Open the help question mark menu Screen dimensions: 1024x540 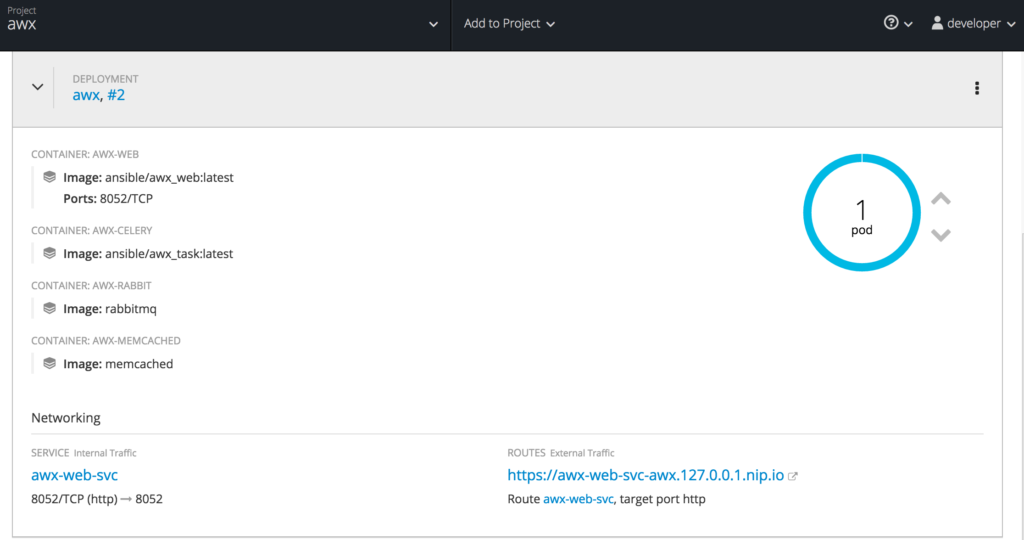[897, 23]
